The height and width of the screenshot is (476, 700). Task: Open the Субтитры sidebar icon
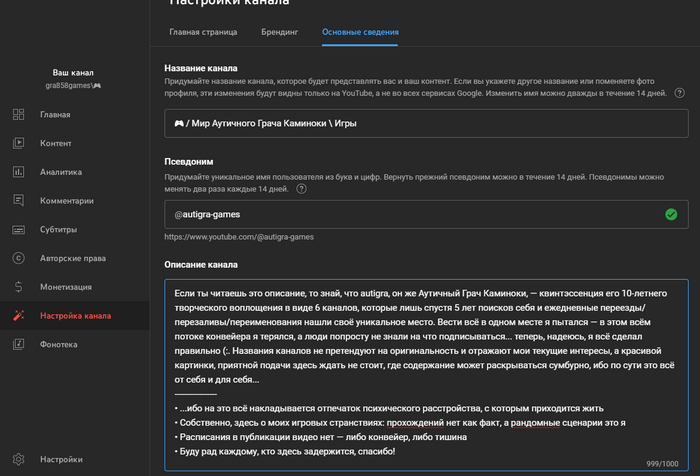click(19, 229)
